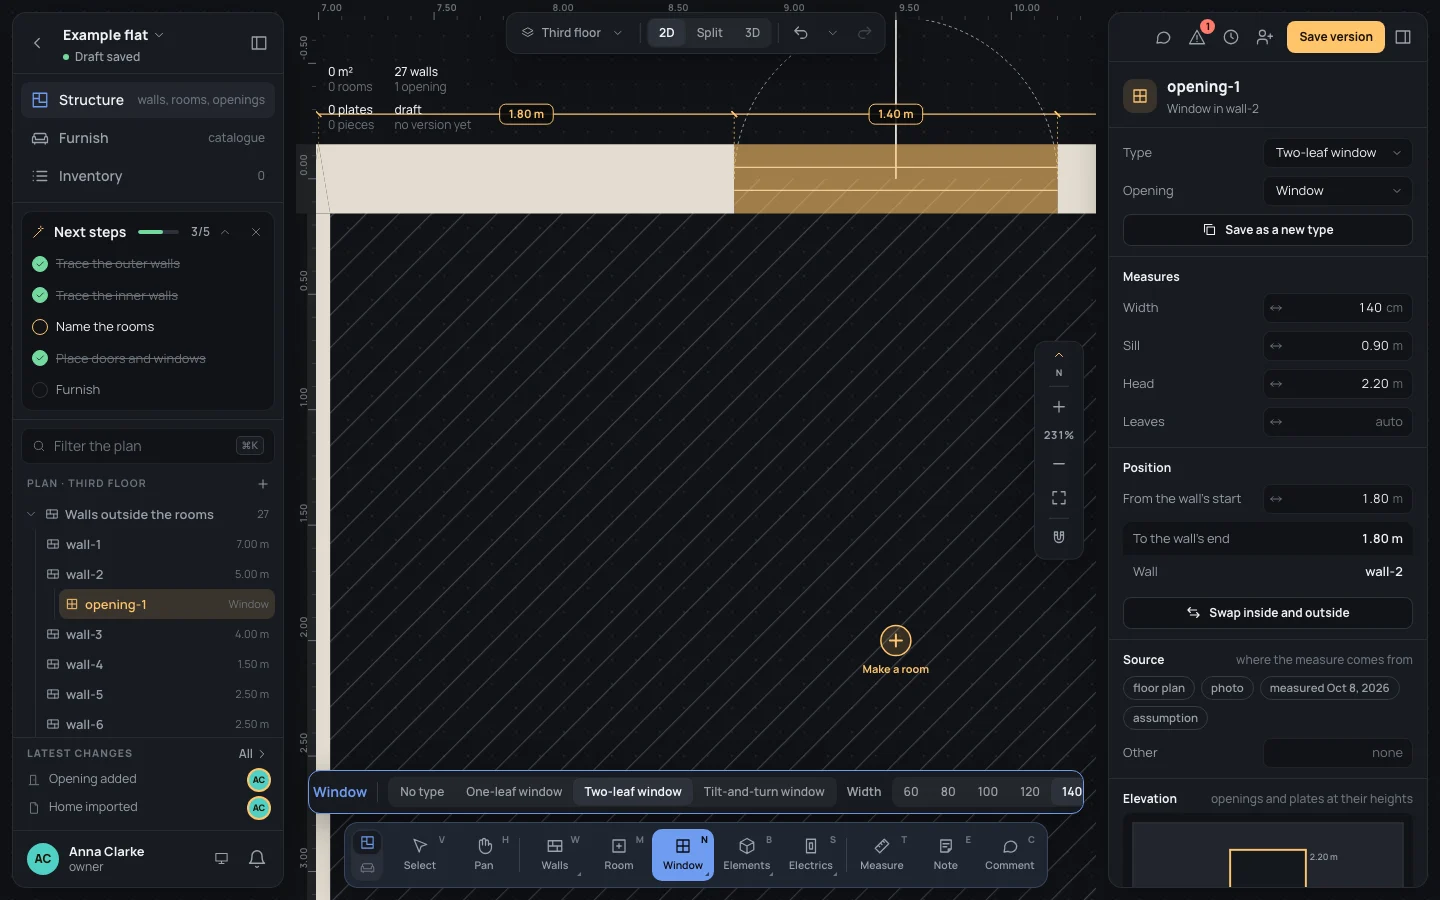The width and height of the screenshot is (1440, 900).
Task: Zoom out with the minus icon
Action: pyautogui.click(x=1059, y=464)
